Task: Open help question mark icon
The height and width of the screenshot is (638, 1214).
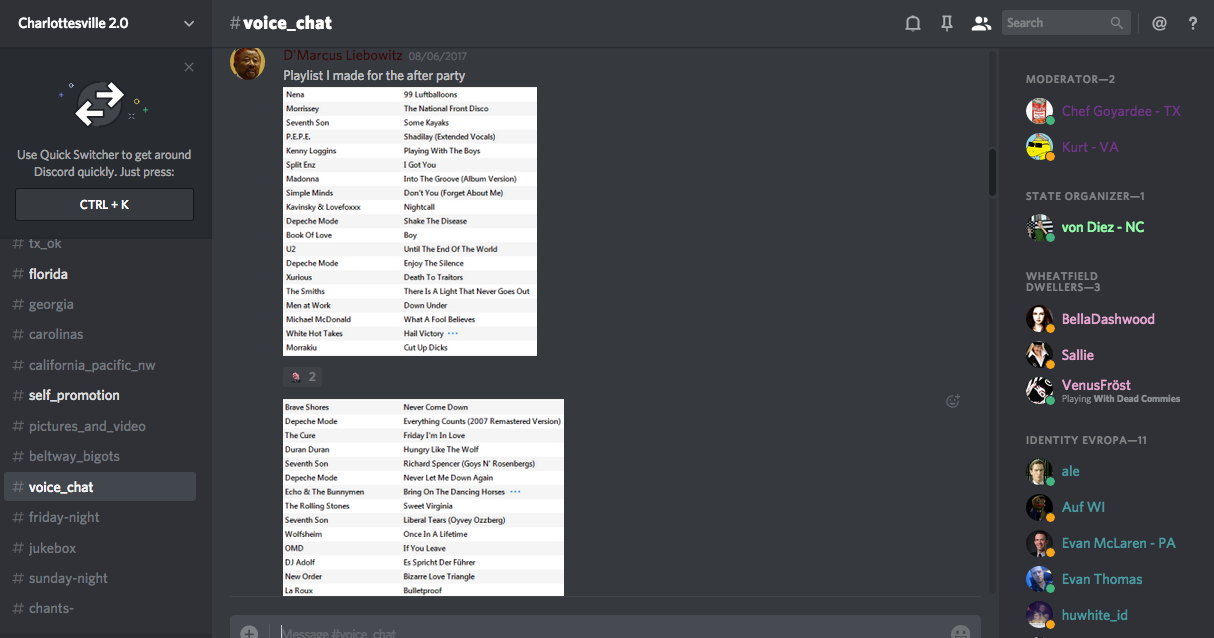Action: pyautogui.click(x=1193, y=23)
